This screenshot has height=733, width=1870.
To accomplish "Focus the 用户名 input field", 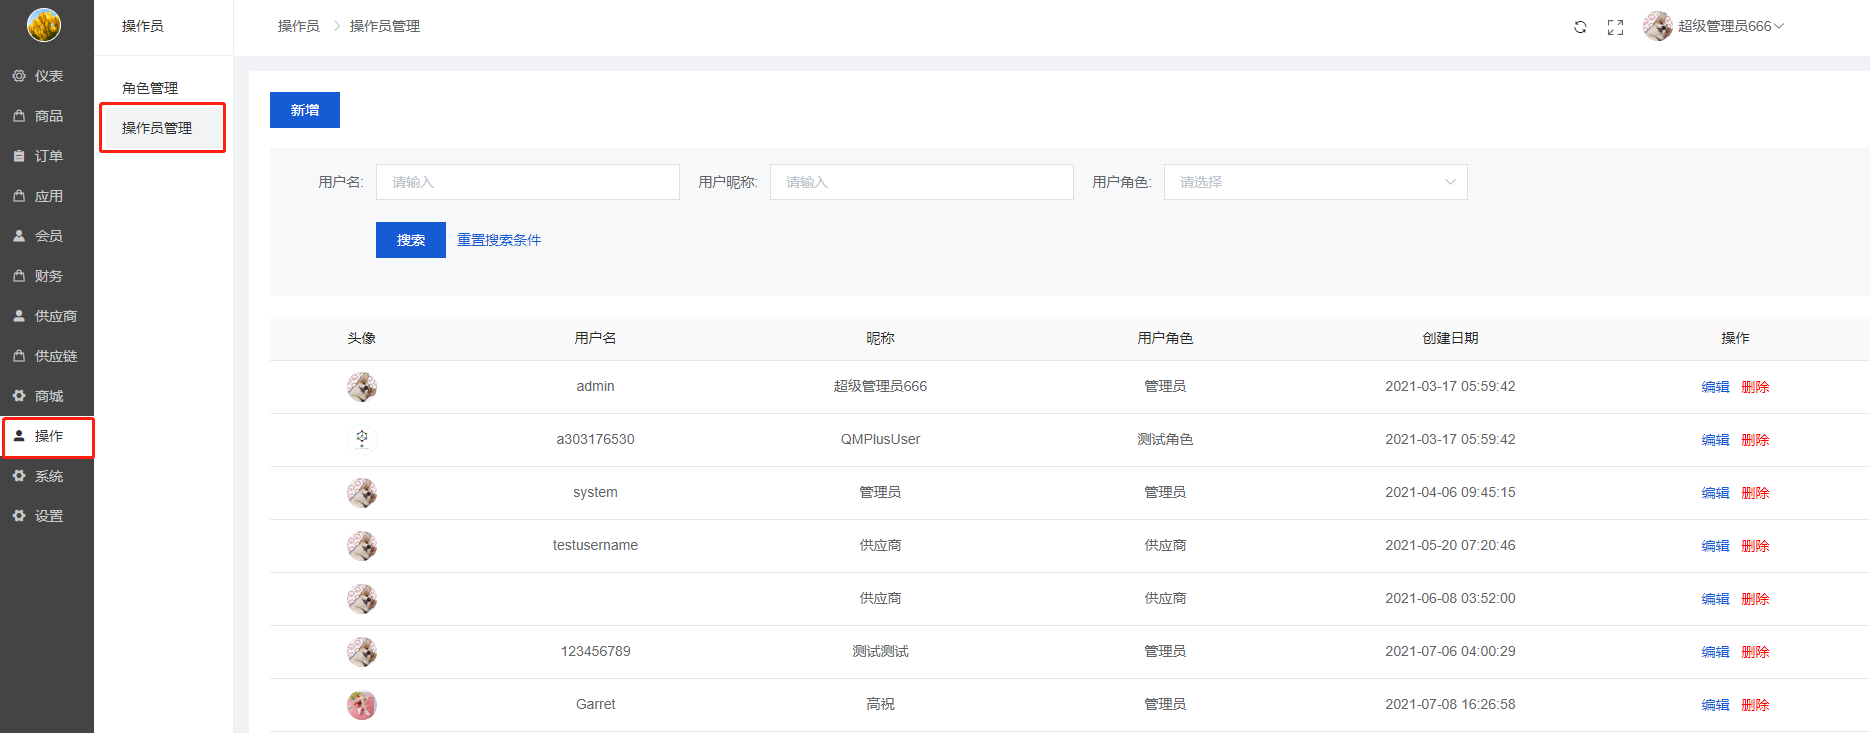I will coord(527,182).
